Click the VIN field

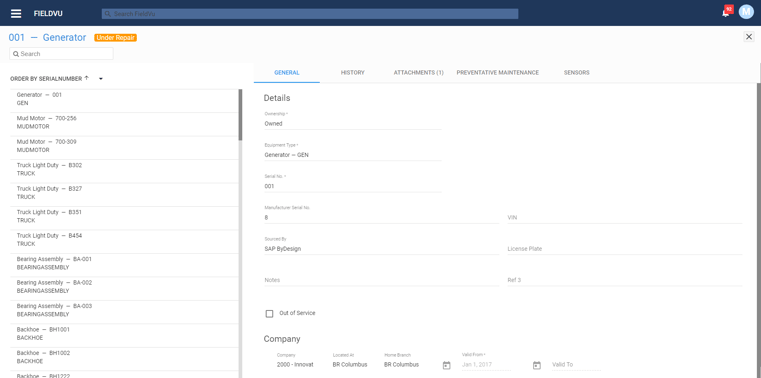tap(625, 218)
